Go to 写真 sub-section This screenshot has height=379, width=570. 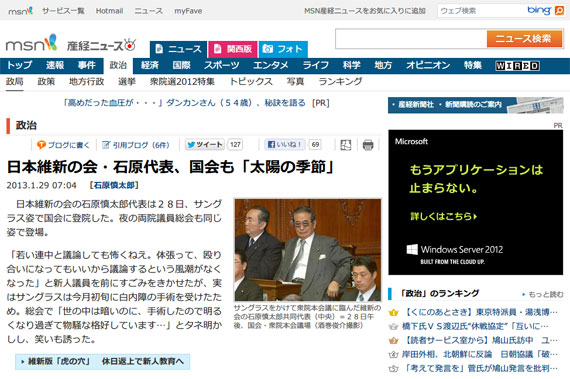pos(295,82)
